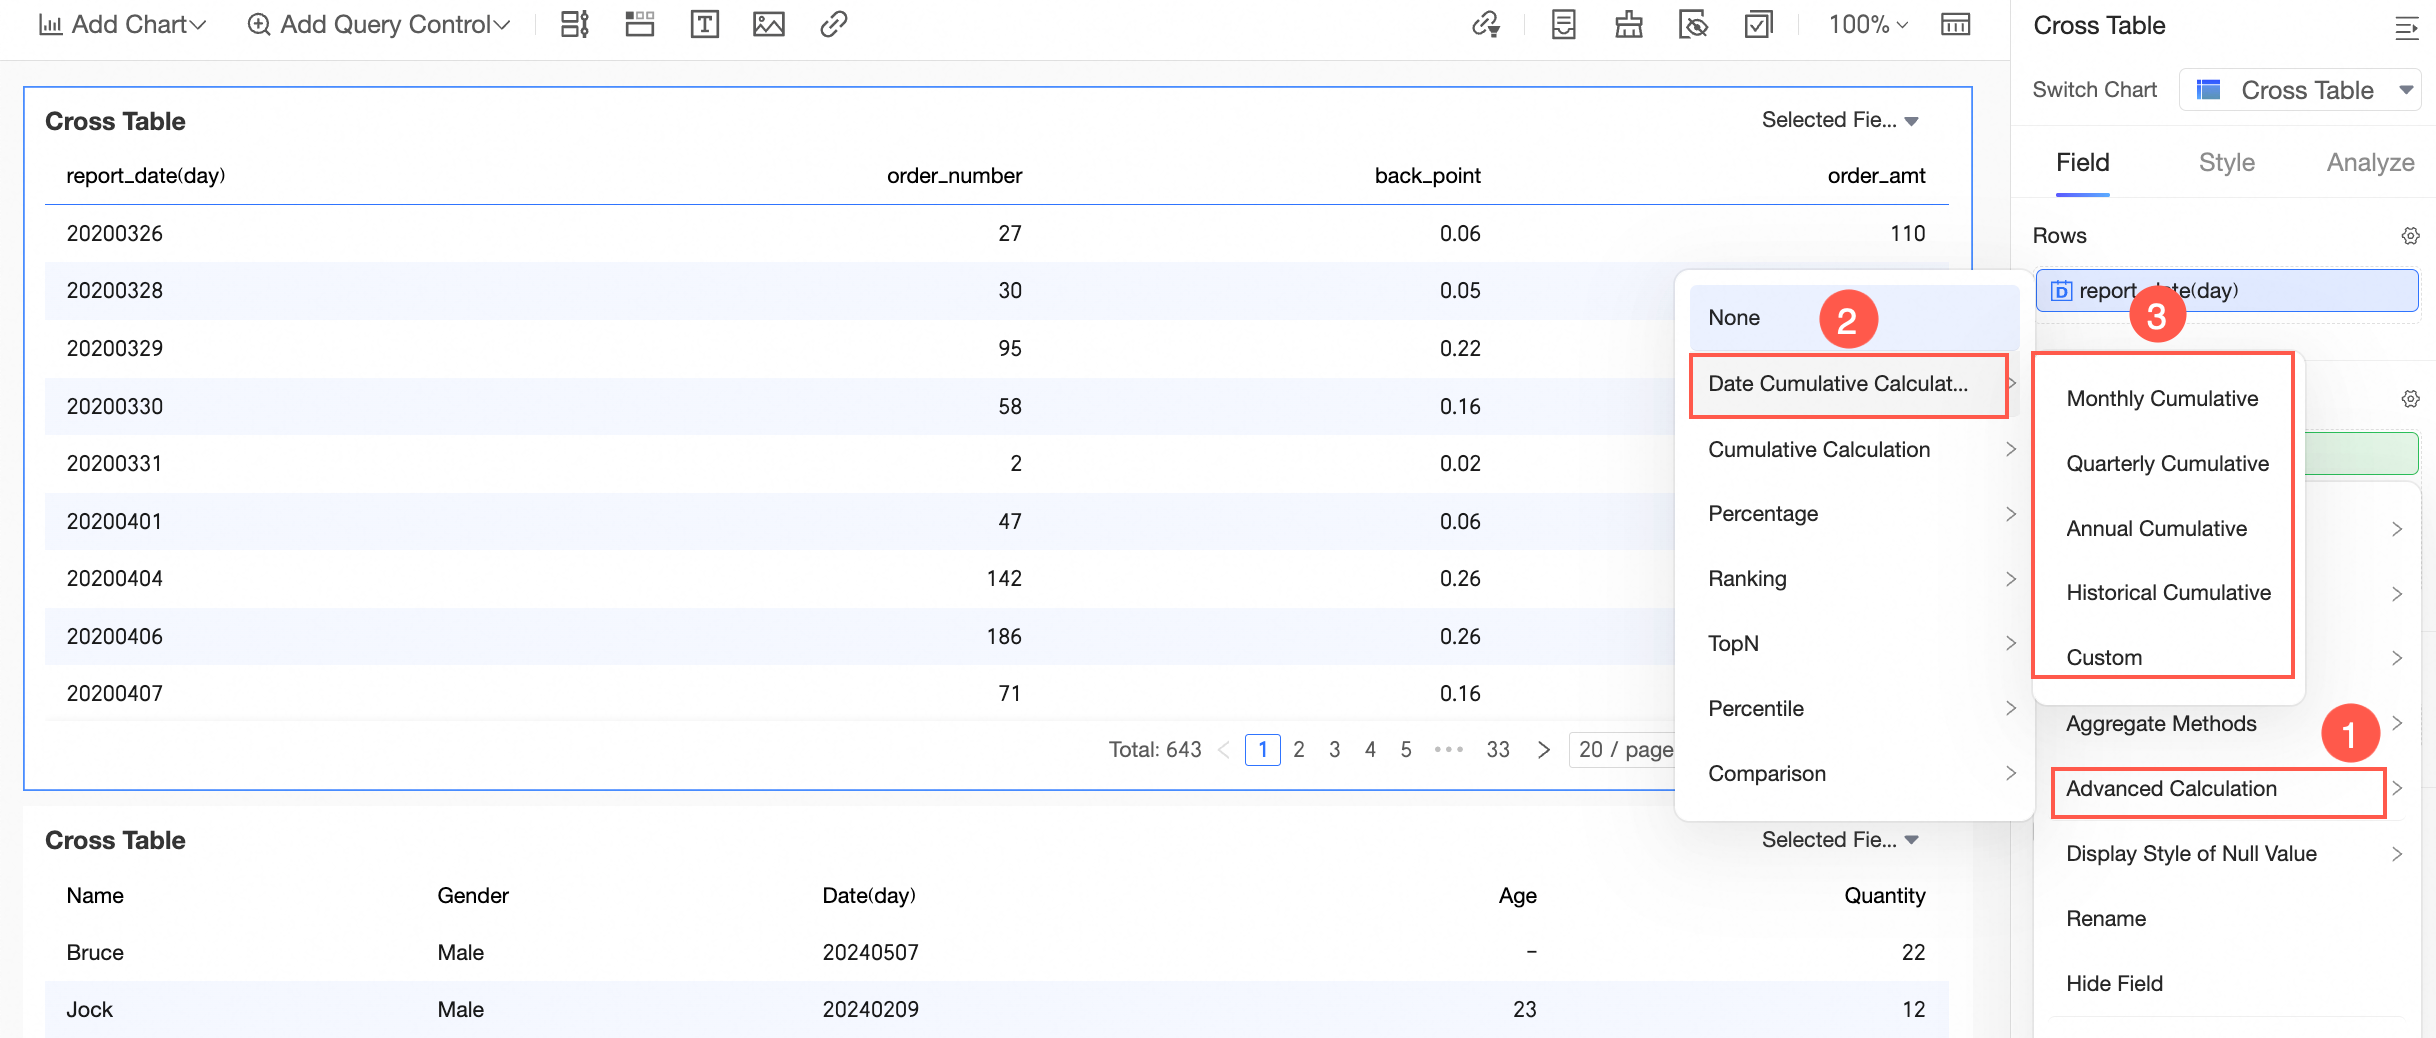Open the Ranking submenu

click(1855, 579)
